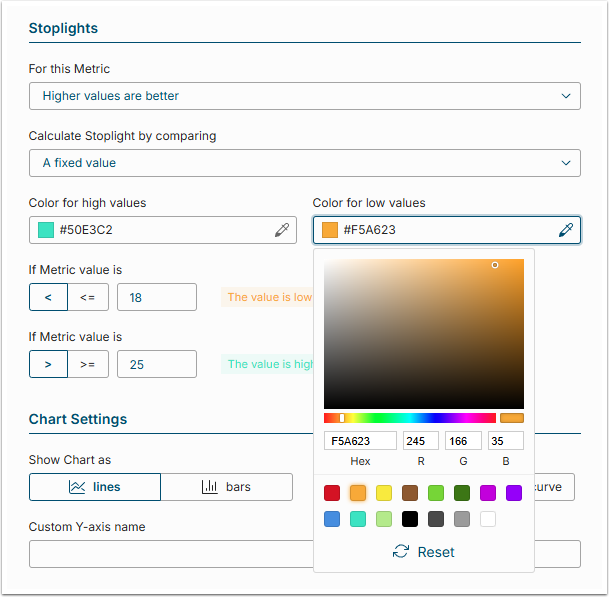Image resolution: width=609 pixels, height=597 pixels.
Task: Click the Reset refresh icon
Action: [400, 552]
